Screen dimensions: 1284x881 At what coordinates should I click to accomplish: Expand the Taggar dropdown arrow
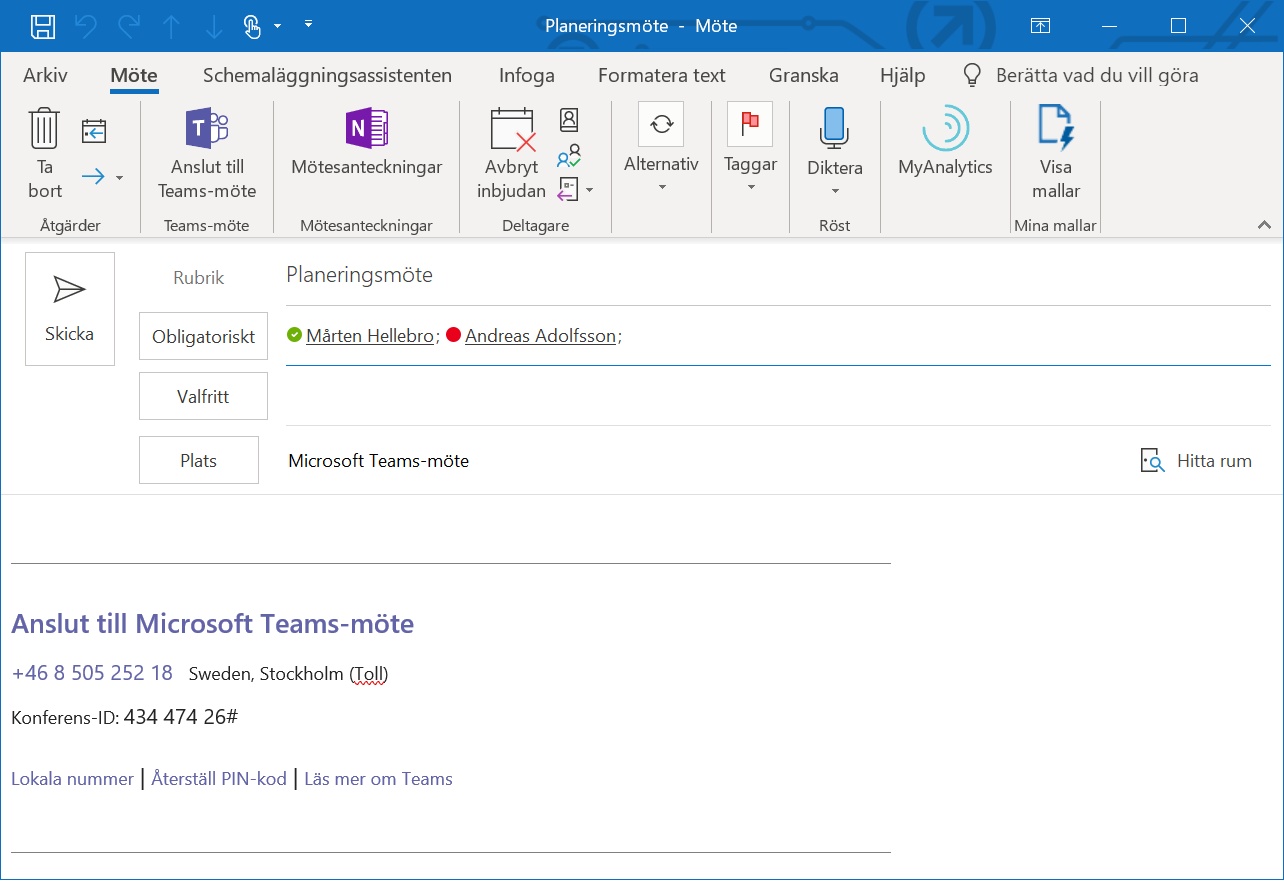pyautogui.click(x=750, y=187)
